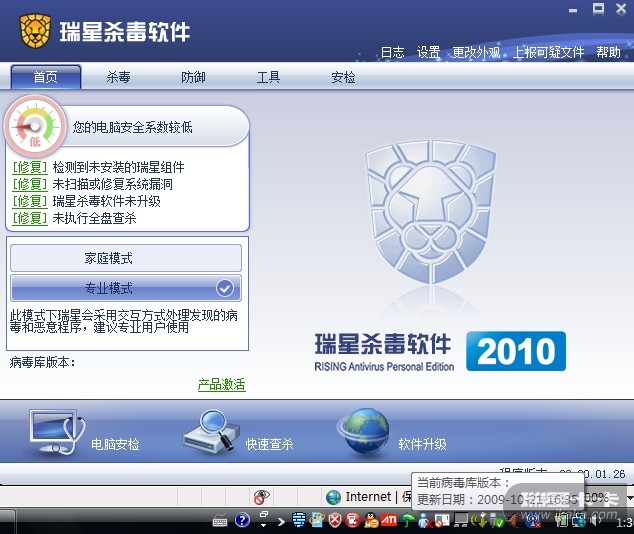
Task: Switch to the 杀毒 tab
Action: (118, 77)
